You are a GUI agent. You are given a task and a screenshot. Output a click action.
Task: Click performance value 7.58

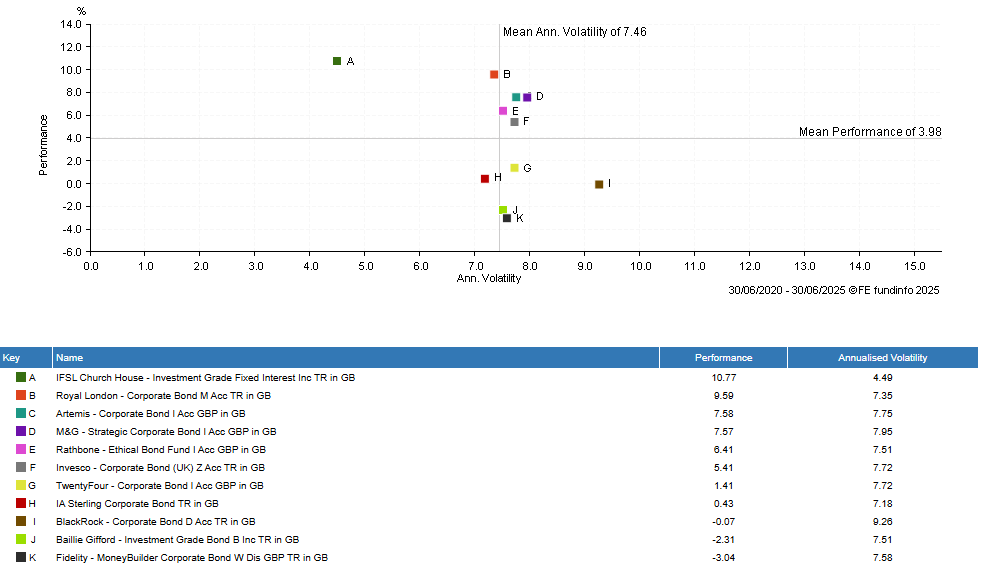pyautogui.click(x=723, y=414)
